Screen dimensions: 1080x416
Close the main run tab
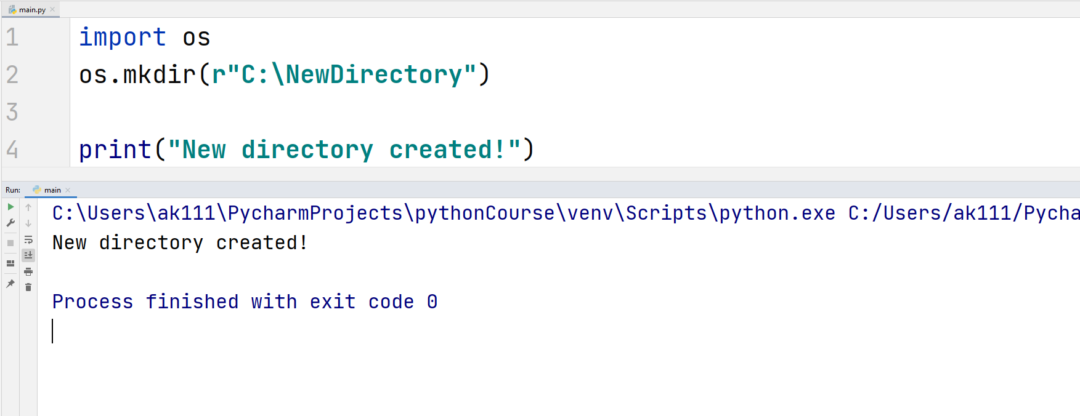coord(68,190)
